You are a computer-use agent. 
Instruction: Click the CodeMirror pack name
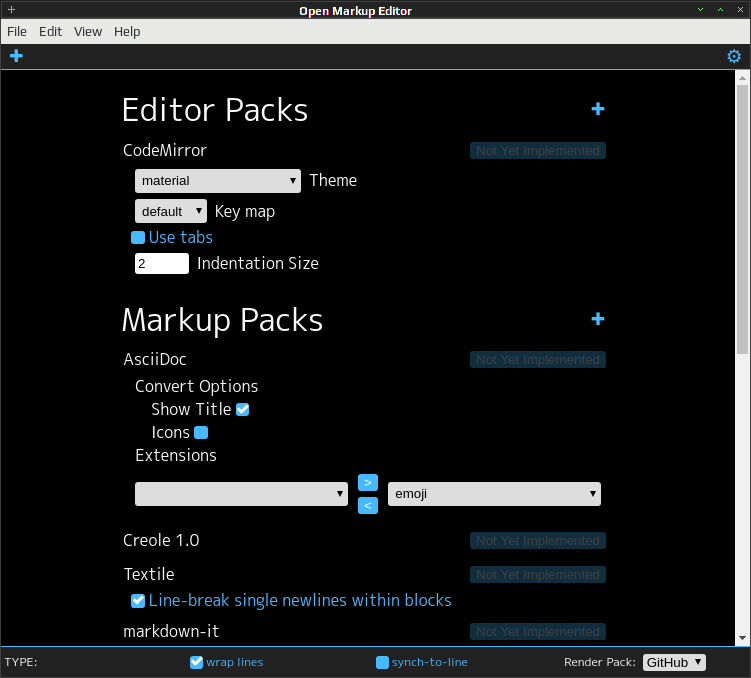[165, 150]
